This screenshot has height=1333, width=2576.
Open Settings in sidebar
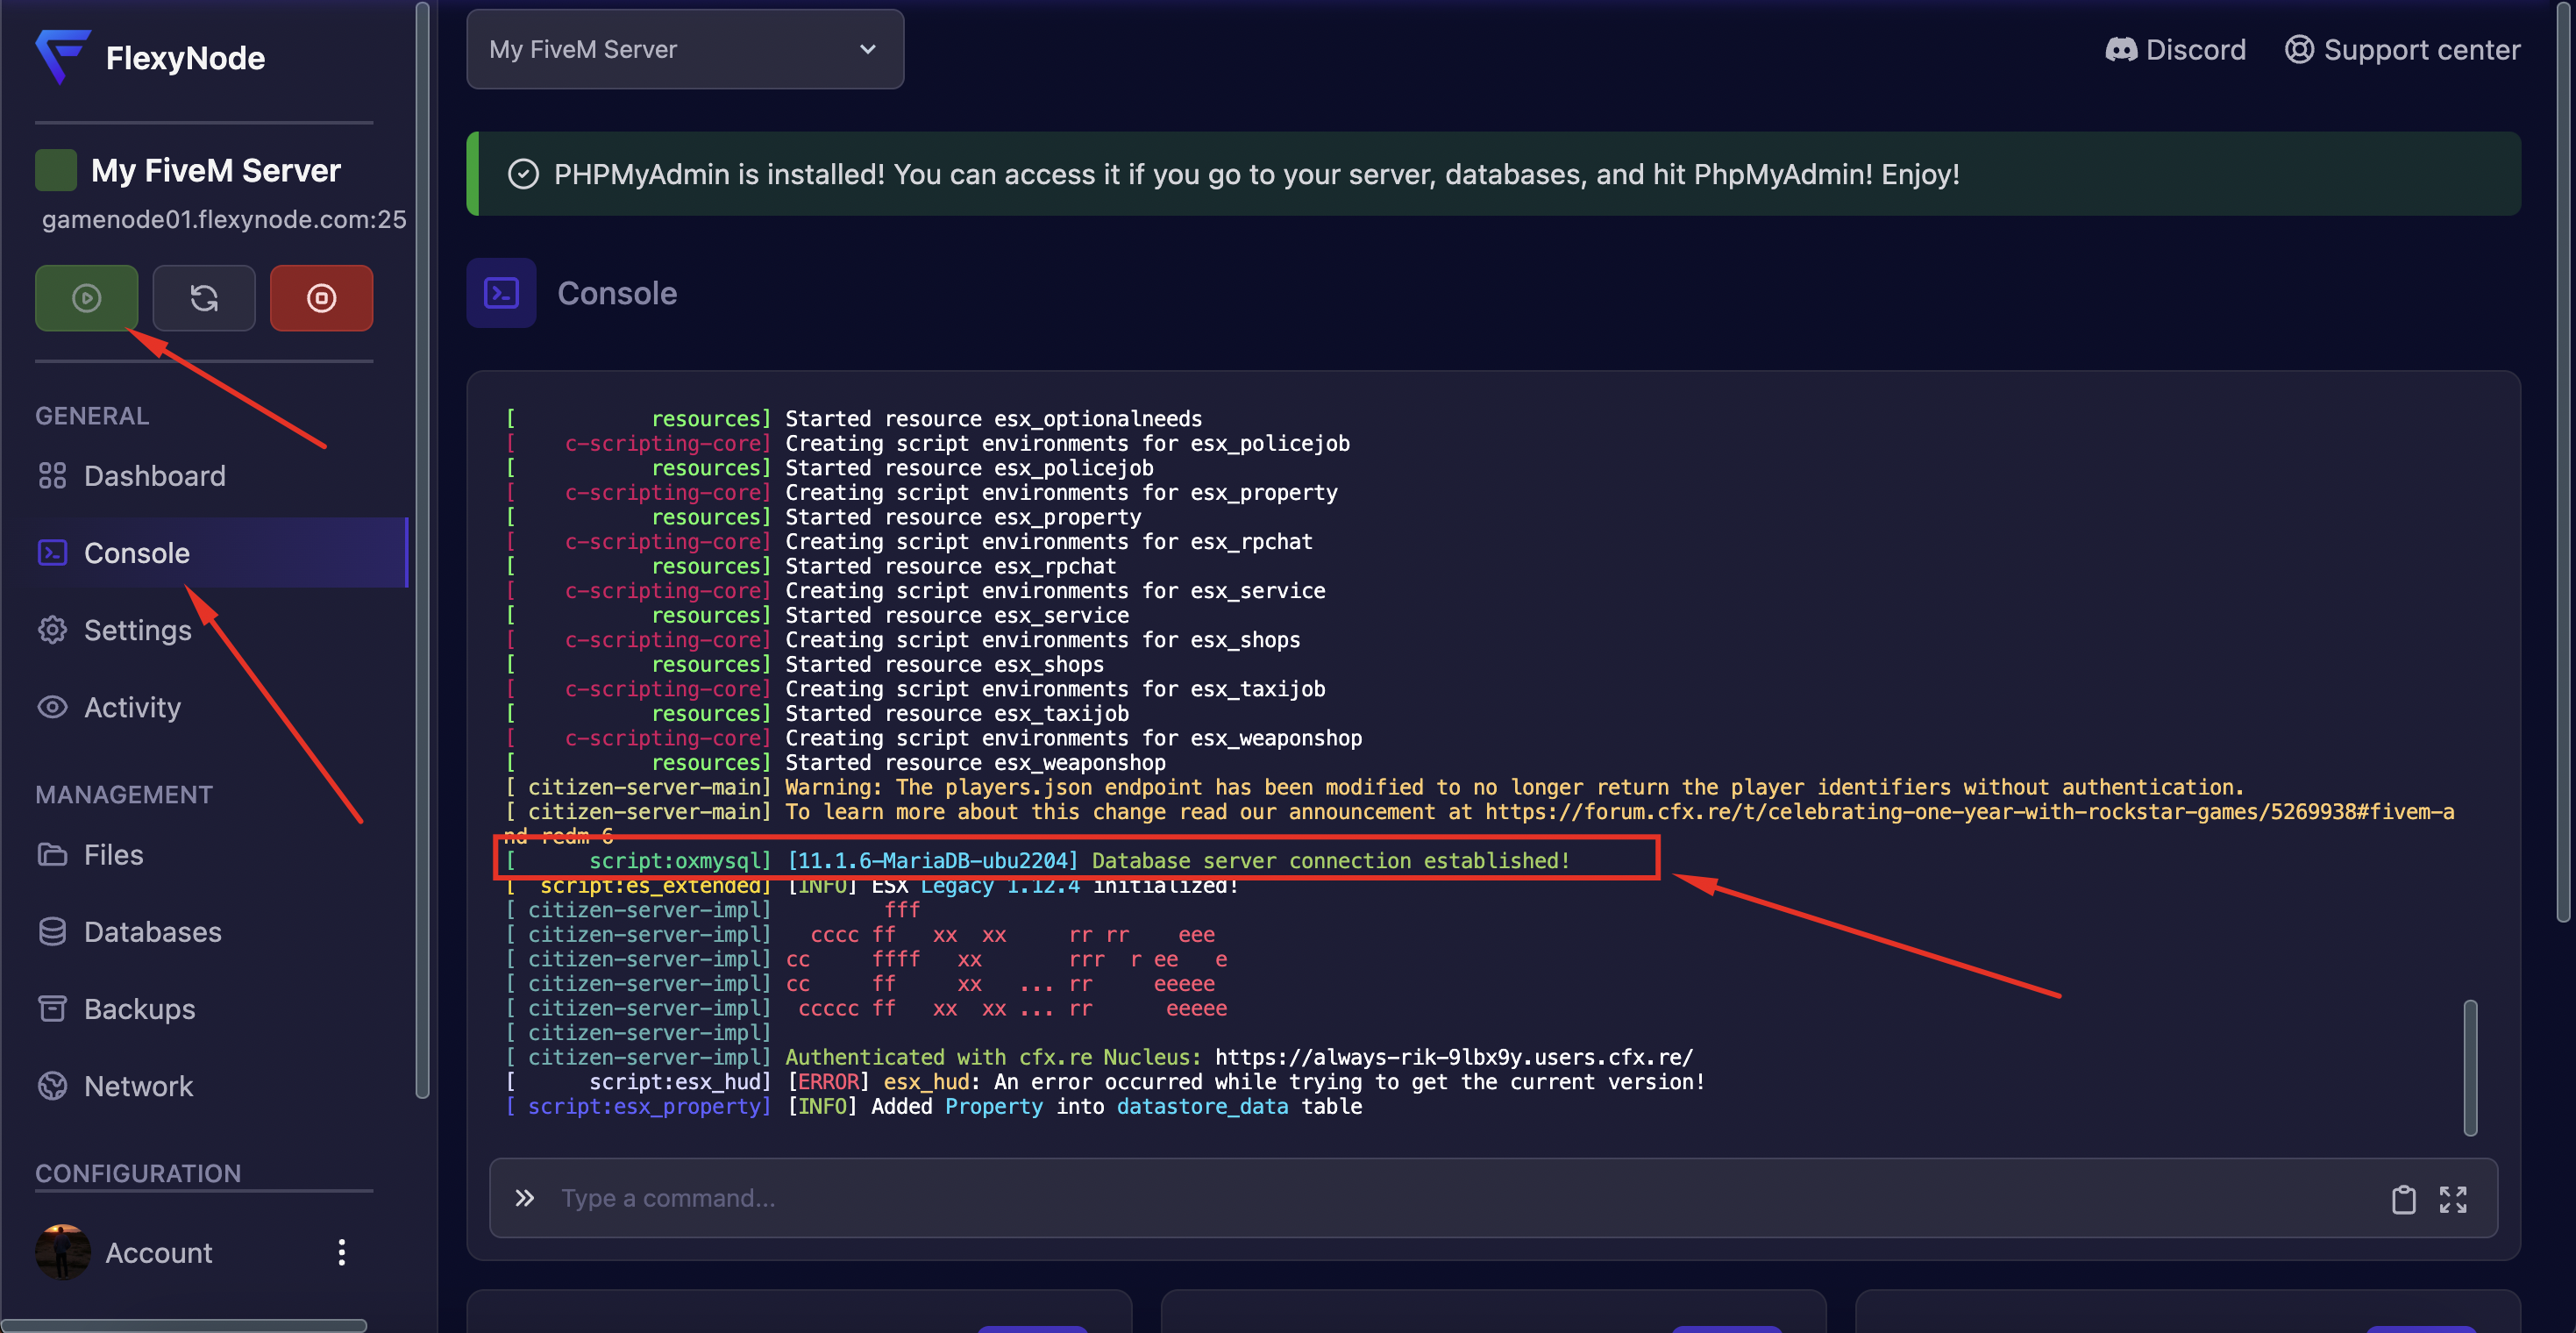[137, 630]
